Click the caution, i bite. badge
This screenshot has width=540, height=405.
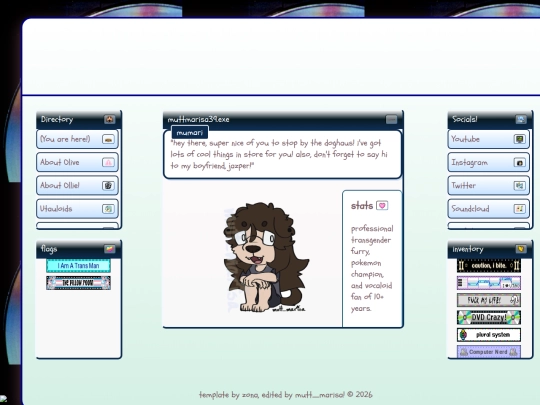coord(489,266)
